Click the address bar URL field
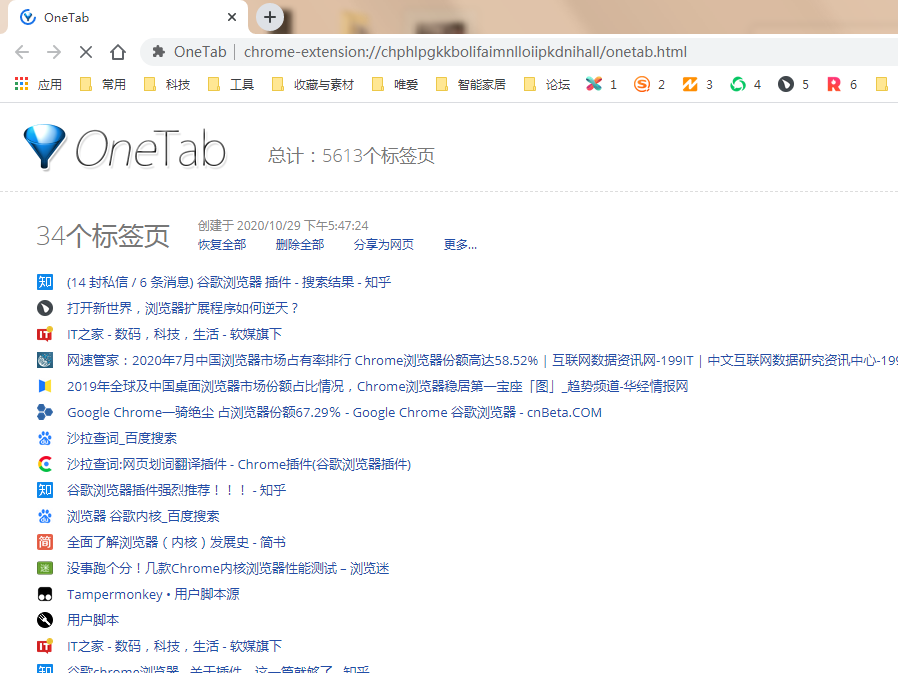Viewport: 898px width, 673px height. 465,52
